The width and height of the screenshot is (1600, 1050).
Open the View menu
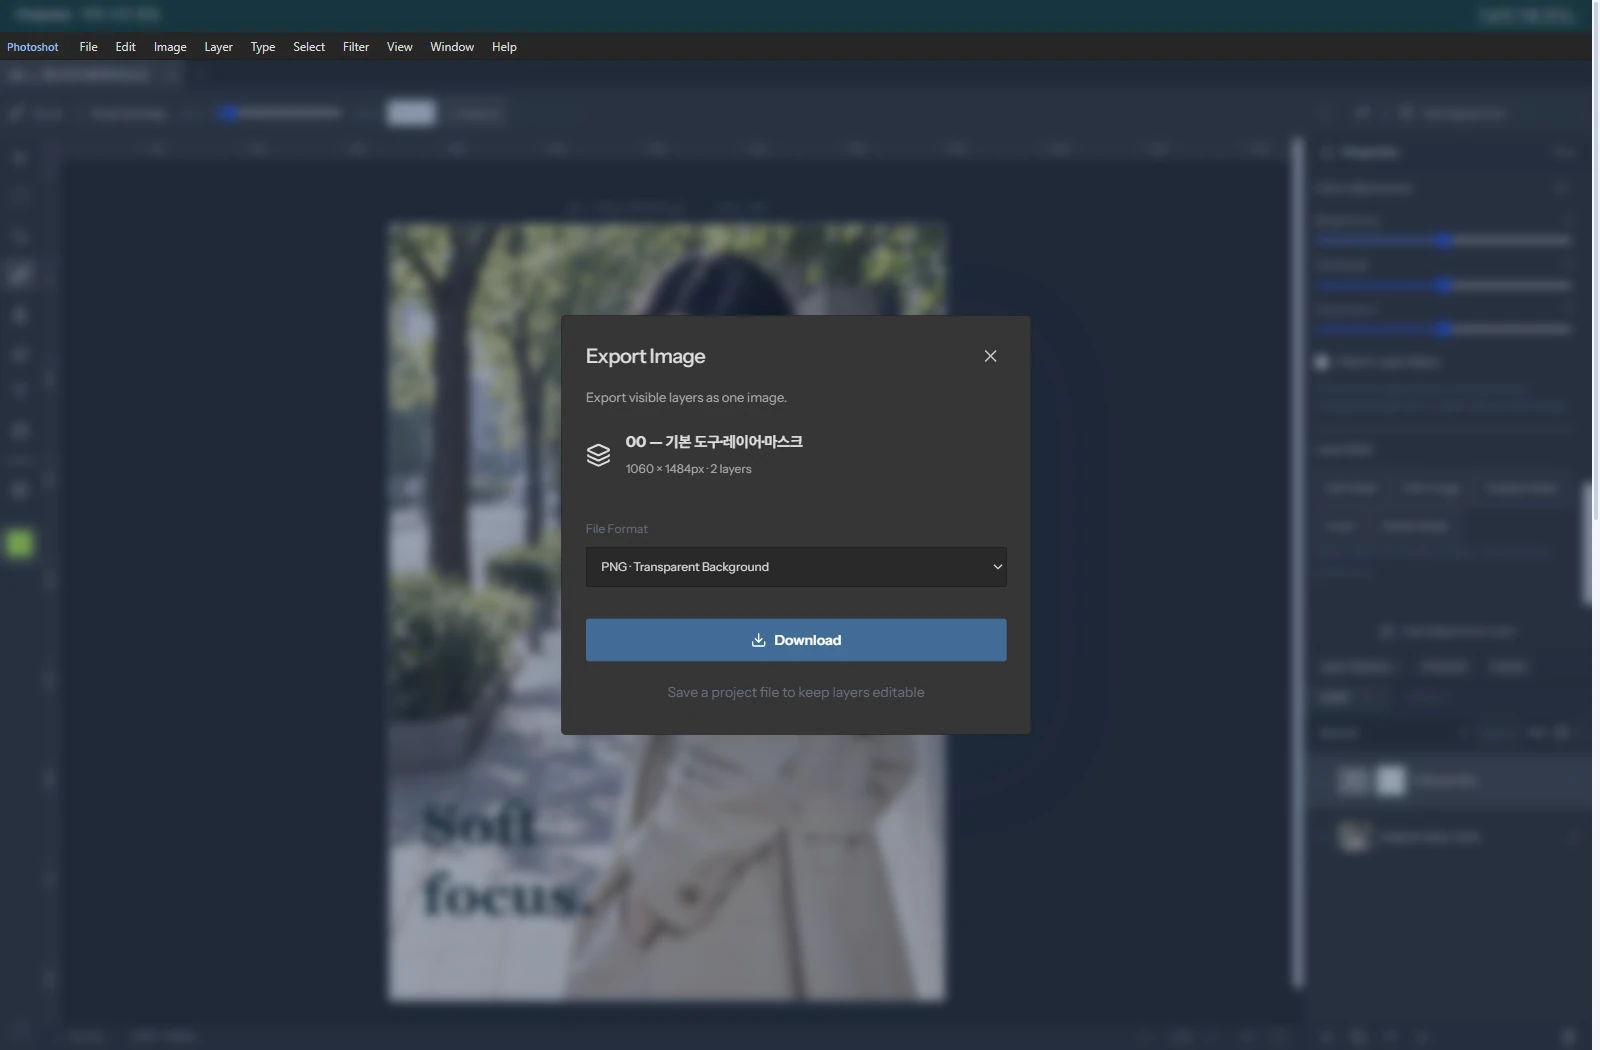click(399, 47)
